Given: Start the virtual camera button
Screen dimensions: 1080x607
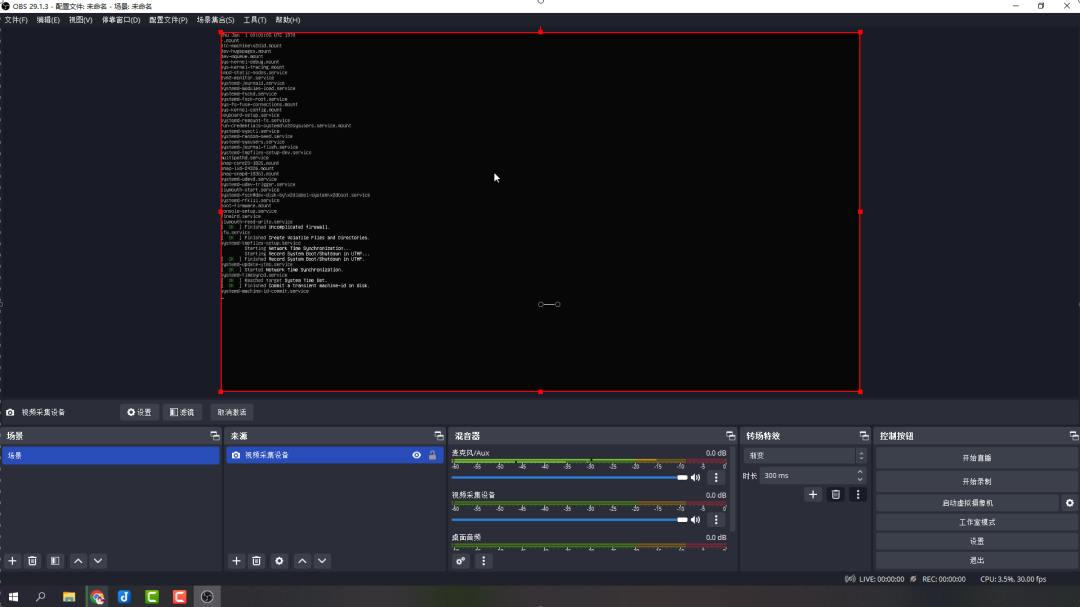Looking at the screenshot, I should [x=968, y=503].
